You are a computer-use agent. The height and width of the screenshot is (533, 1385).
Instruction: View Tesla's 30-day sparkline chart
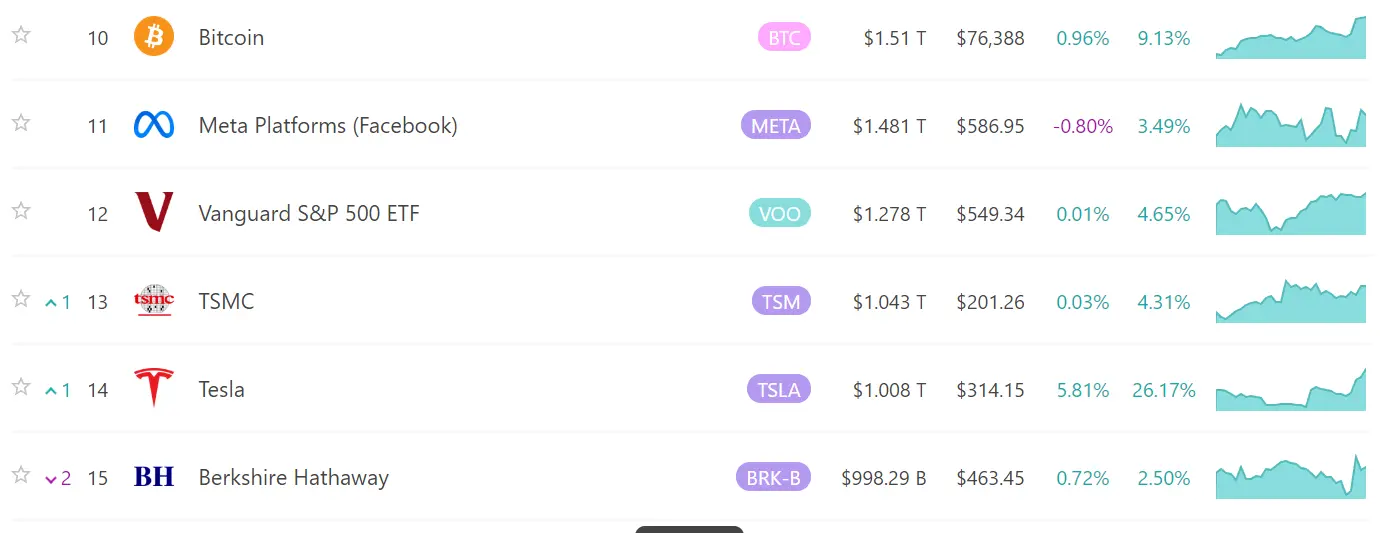tap(1290, 390)
